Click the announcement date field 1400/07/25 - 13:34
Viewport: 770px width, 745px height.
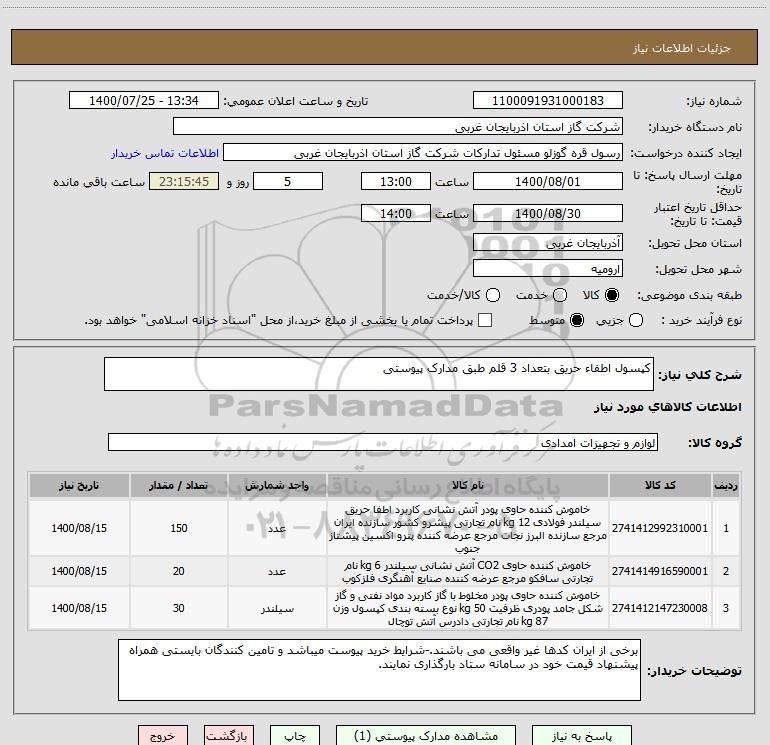[x=144, y=100]
